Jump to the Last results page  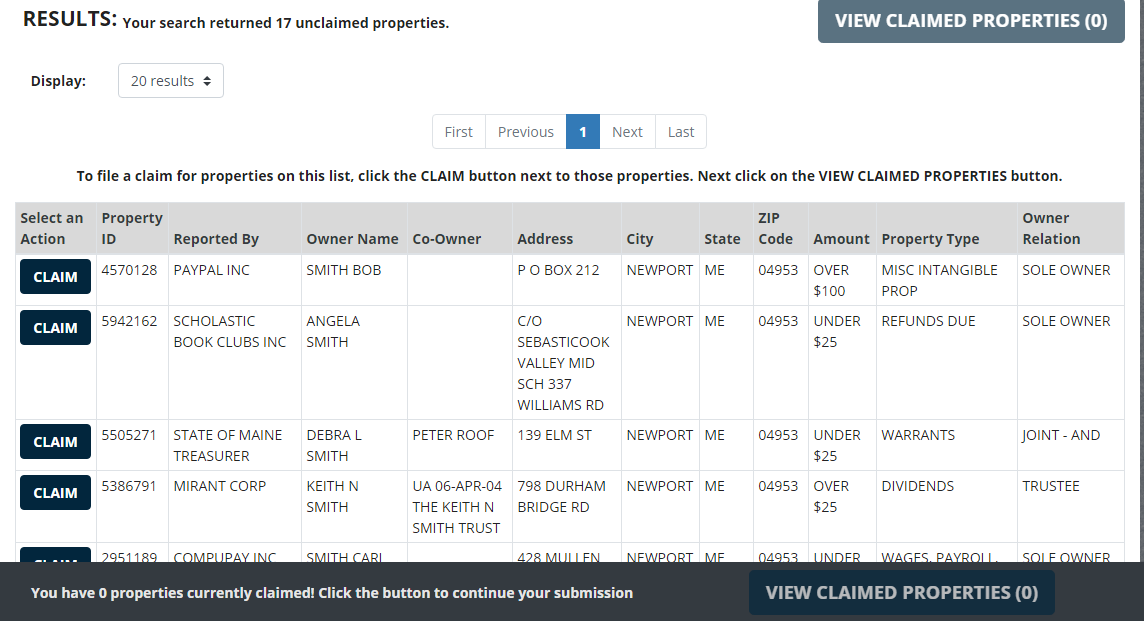coord(681,132)
